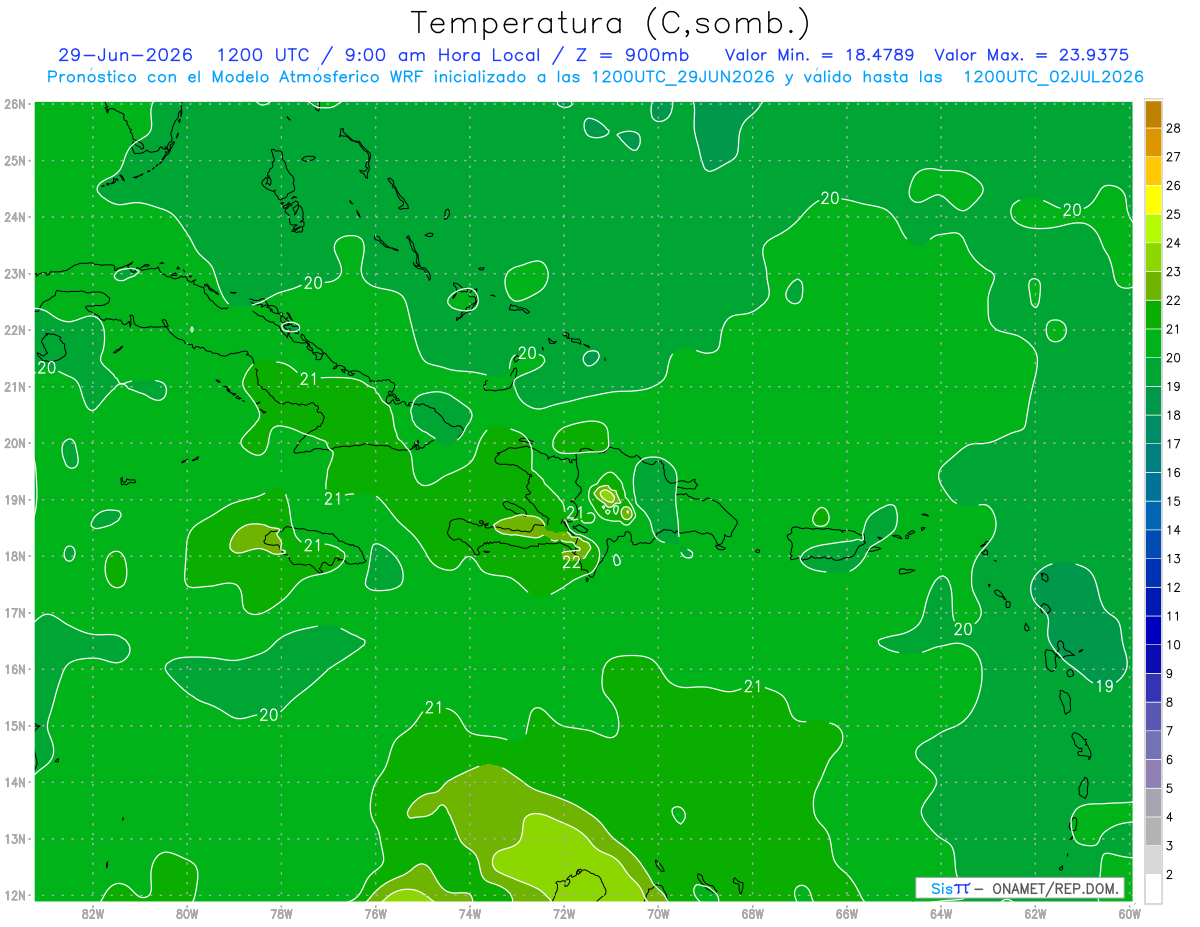The image size is (1200, 927).
Task: Click the "22N" latitude axis label
Action: 15,330
